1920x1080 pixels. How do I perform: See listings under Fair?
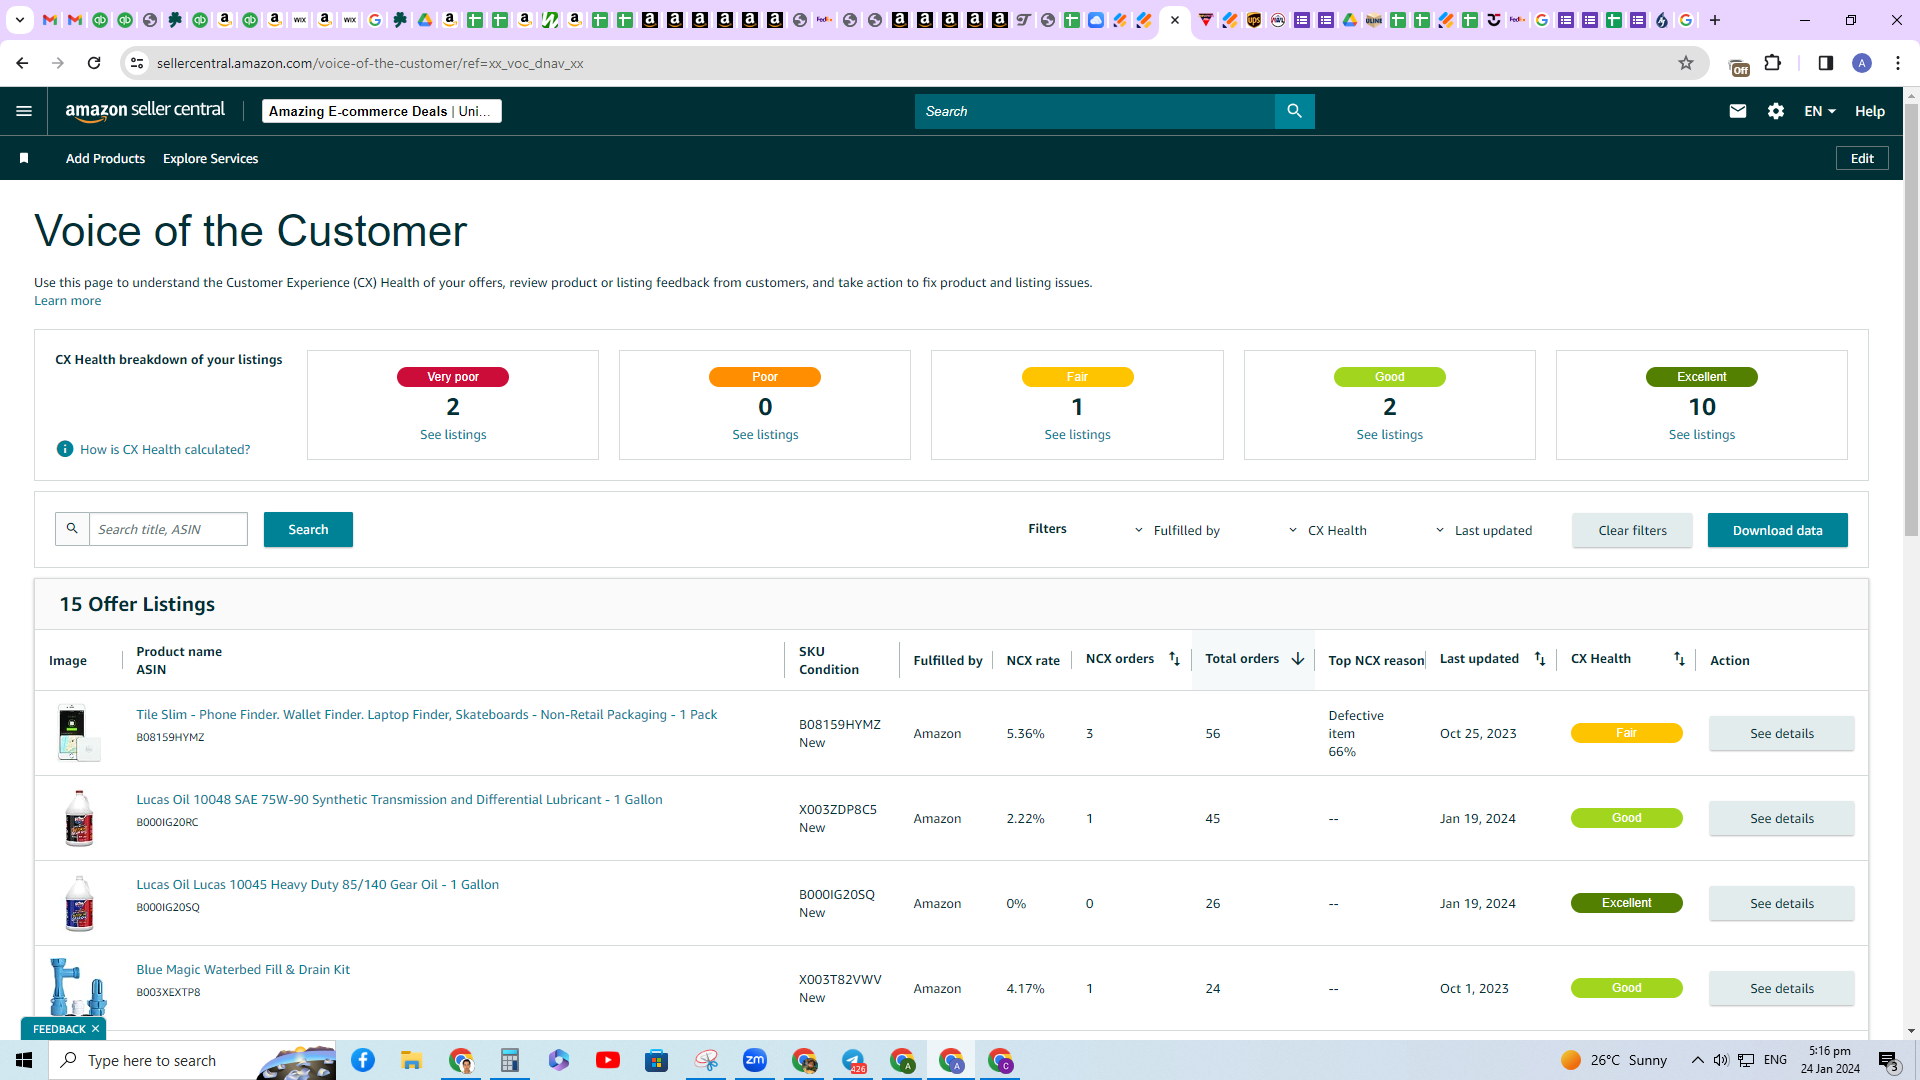1077,434
